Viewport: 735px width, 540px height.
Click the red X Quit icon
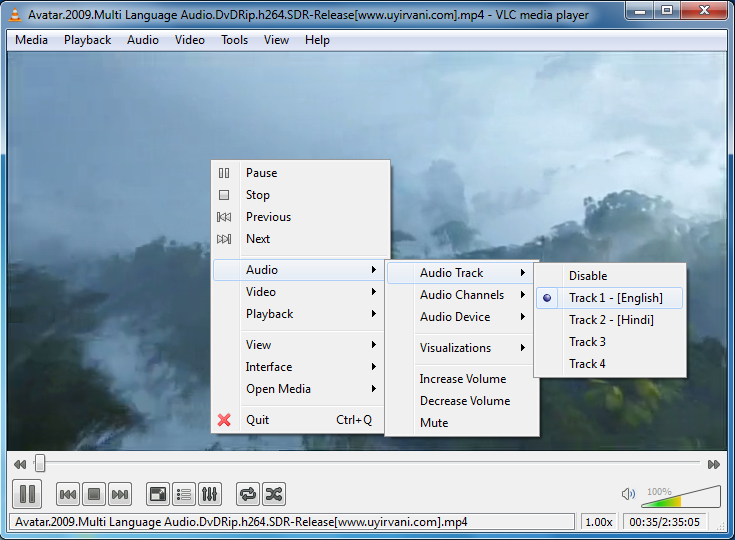click(224, 420)
